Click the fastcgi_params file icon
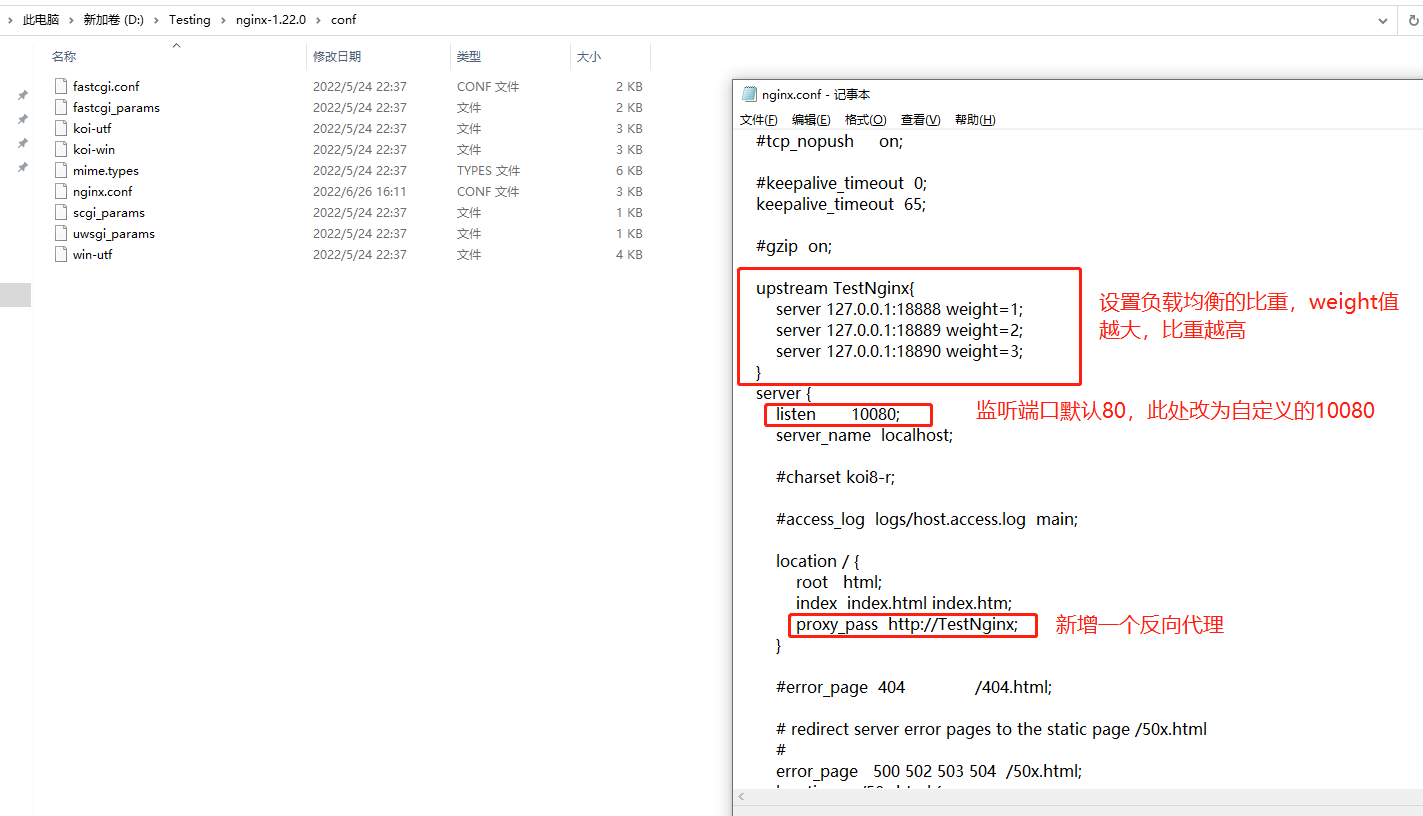This screenshot has width=1423, height=816. click(61, 107)
